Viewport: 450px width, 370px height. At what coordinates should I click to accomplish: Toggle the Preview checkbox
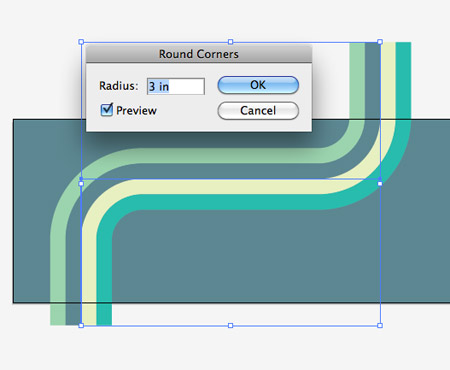[107, 110]
